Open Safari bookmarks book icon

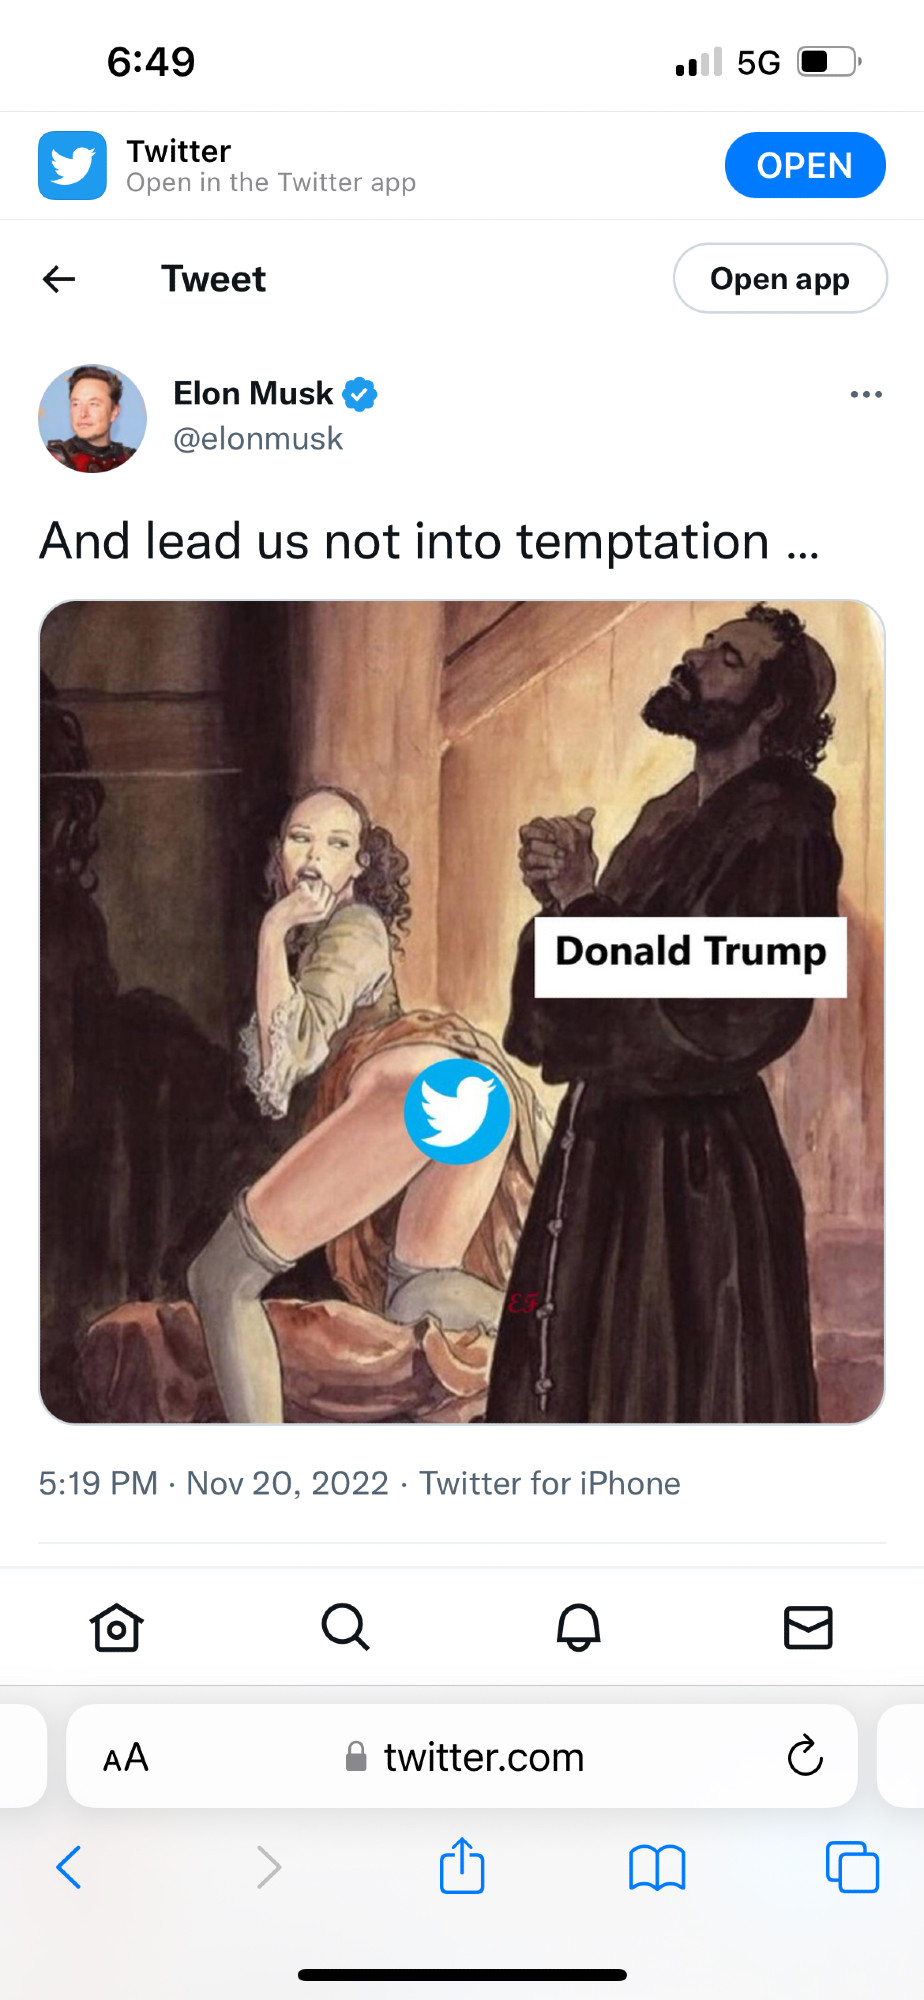(x=657, y=1867)
